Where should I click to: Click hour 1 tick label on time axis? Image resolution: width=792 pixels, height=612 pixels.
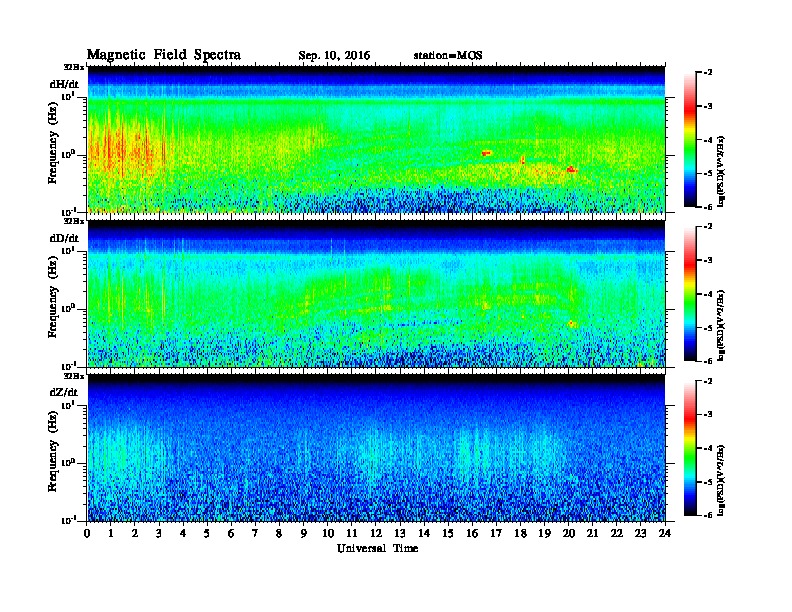pyautogui.click(x=111, y=534)
